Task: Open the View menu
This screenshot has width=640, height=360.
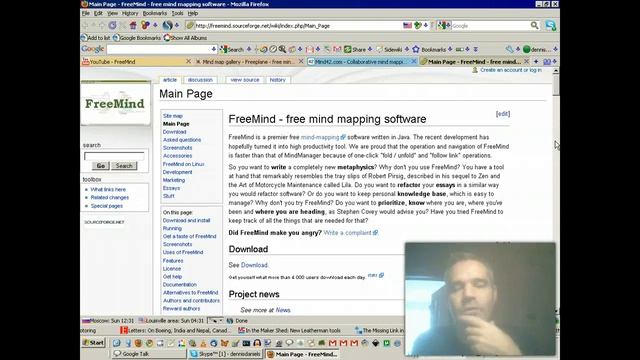Action: pos(112,13)
